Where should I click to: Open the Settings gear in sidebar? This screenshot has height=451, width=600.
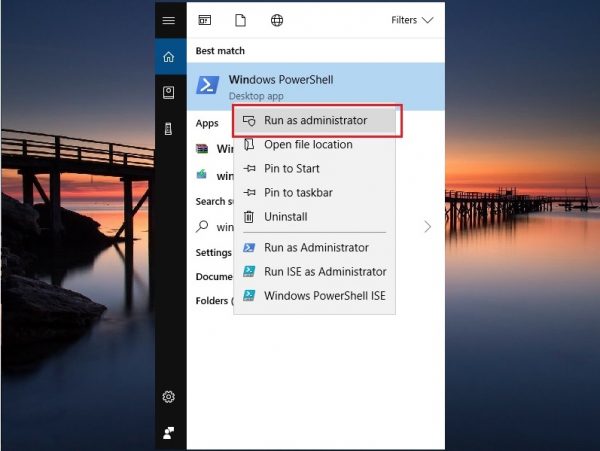click(x=169, y=397)
